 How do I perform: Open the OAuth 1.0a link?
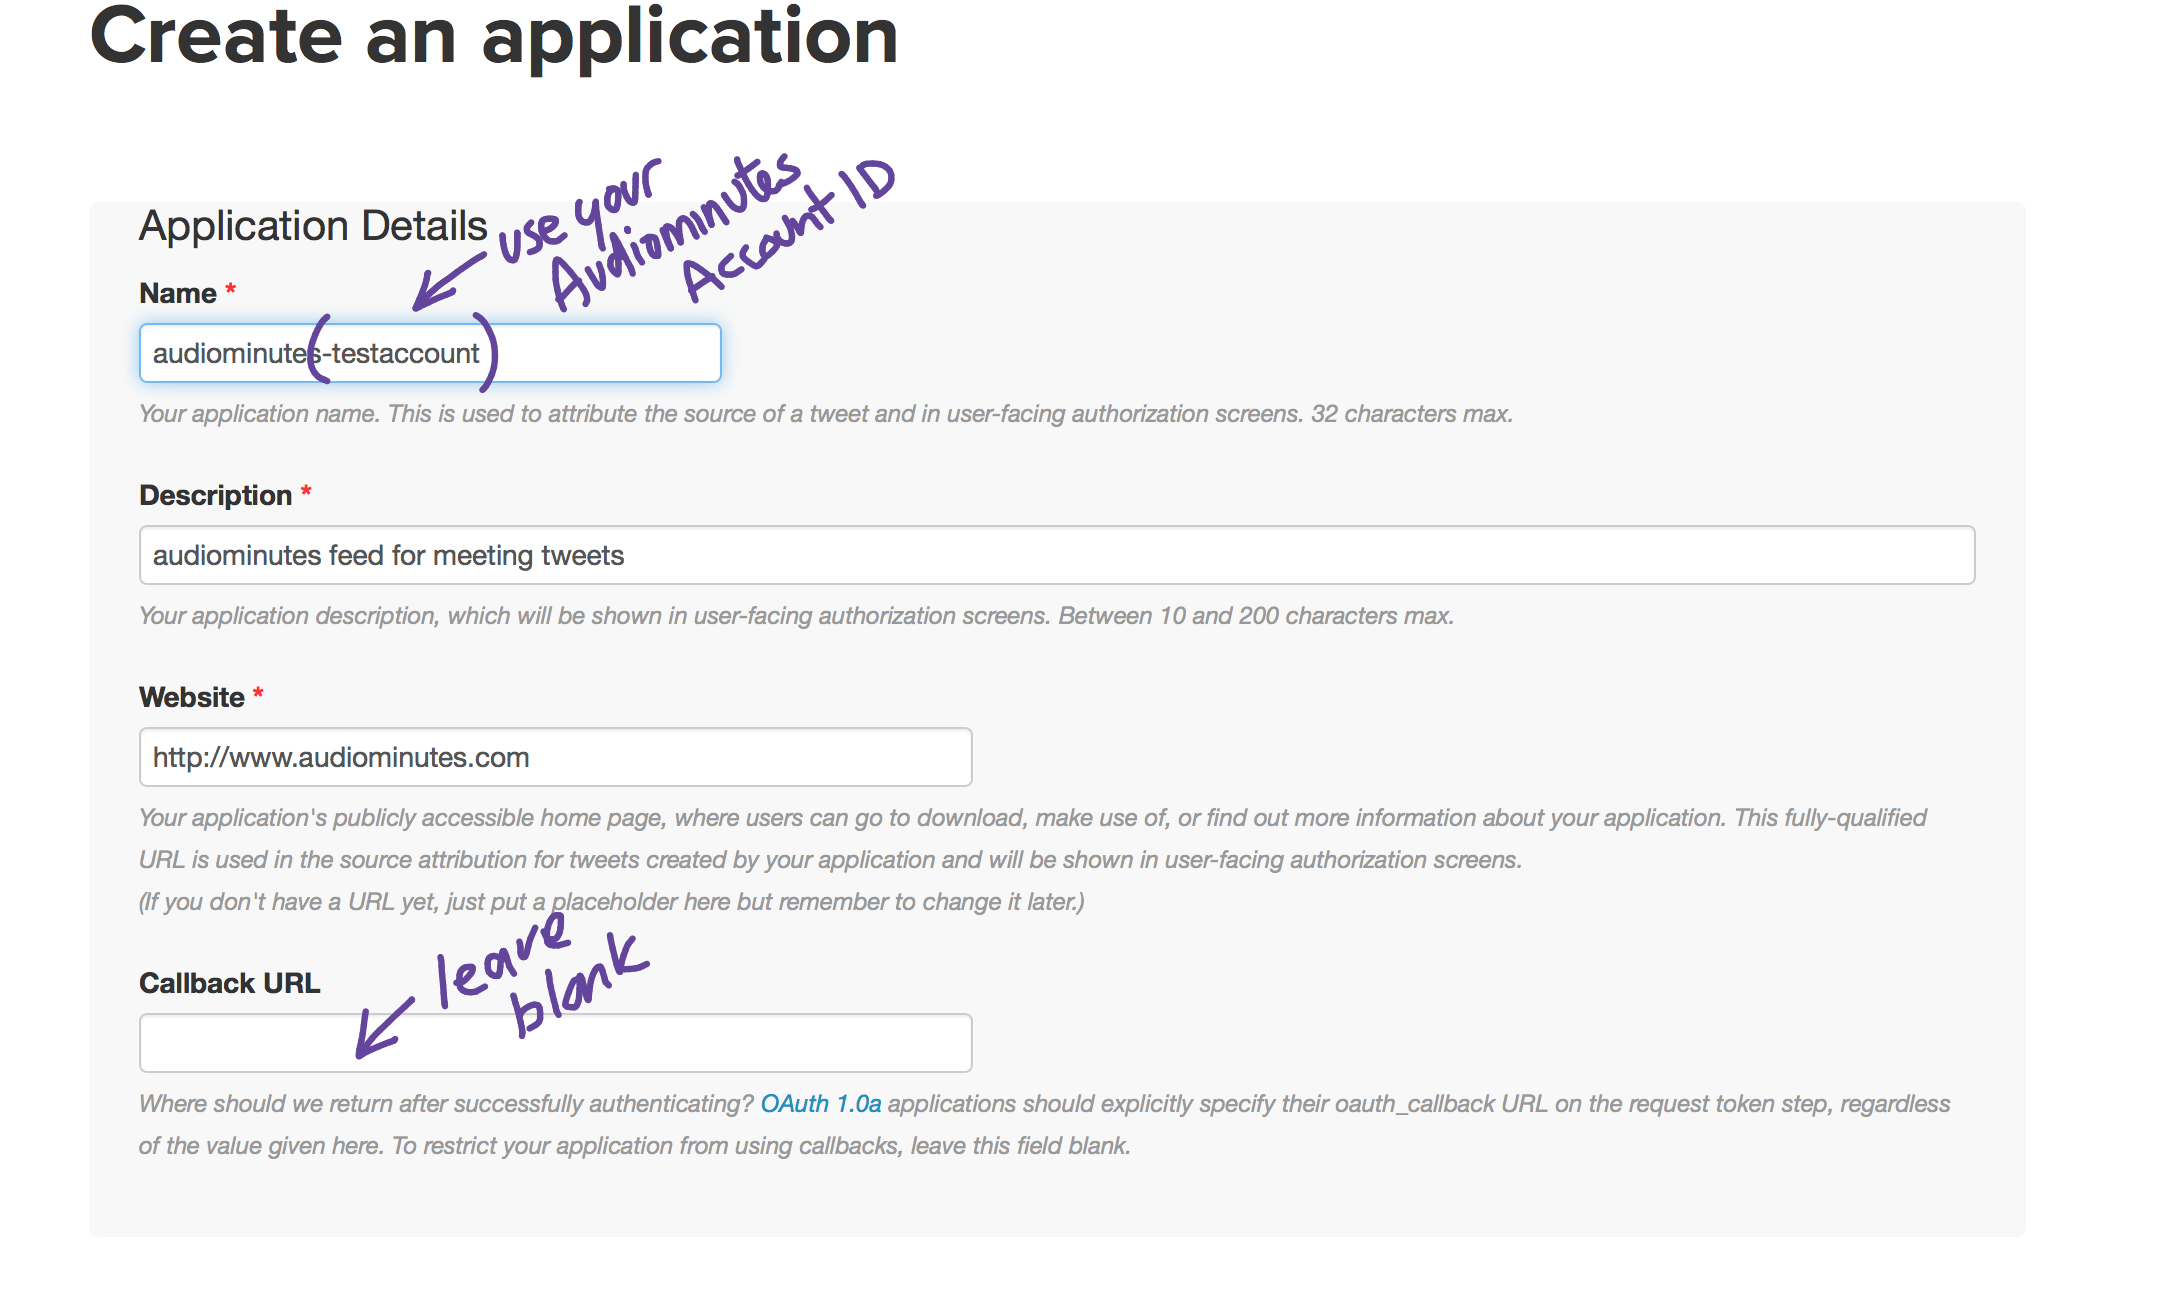click(x=821, y=1104)
